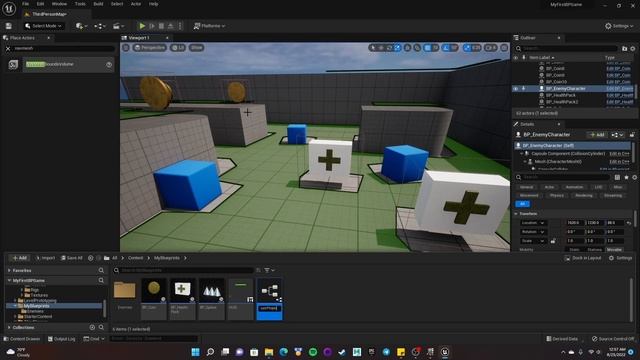The height and width of the screenshot is (360, 640).
Task: Activate the Scale tool in viewport toolbar
Action: (398, 48)
